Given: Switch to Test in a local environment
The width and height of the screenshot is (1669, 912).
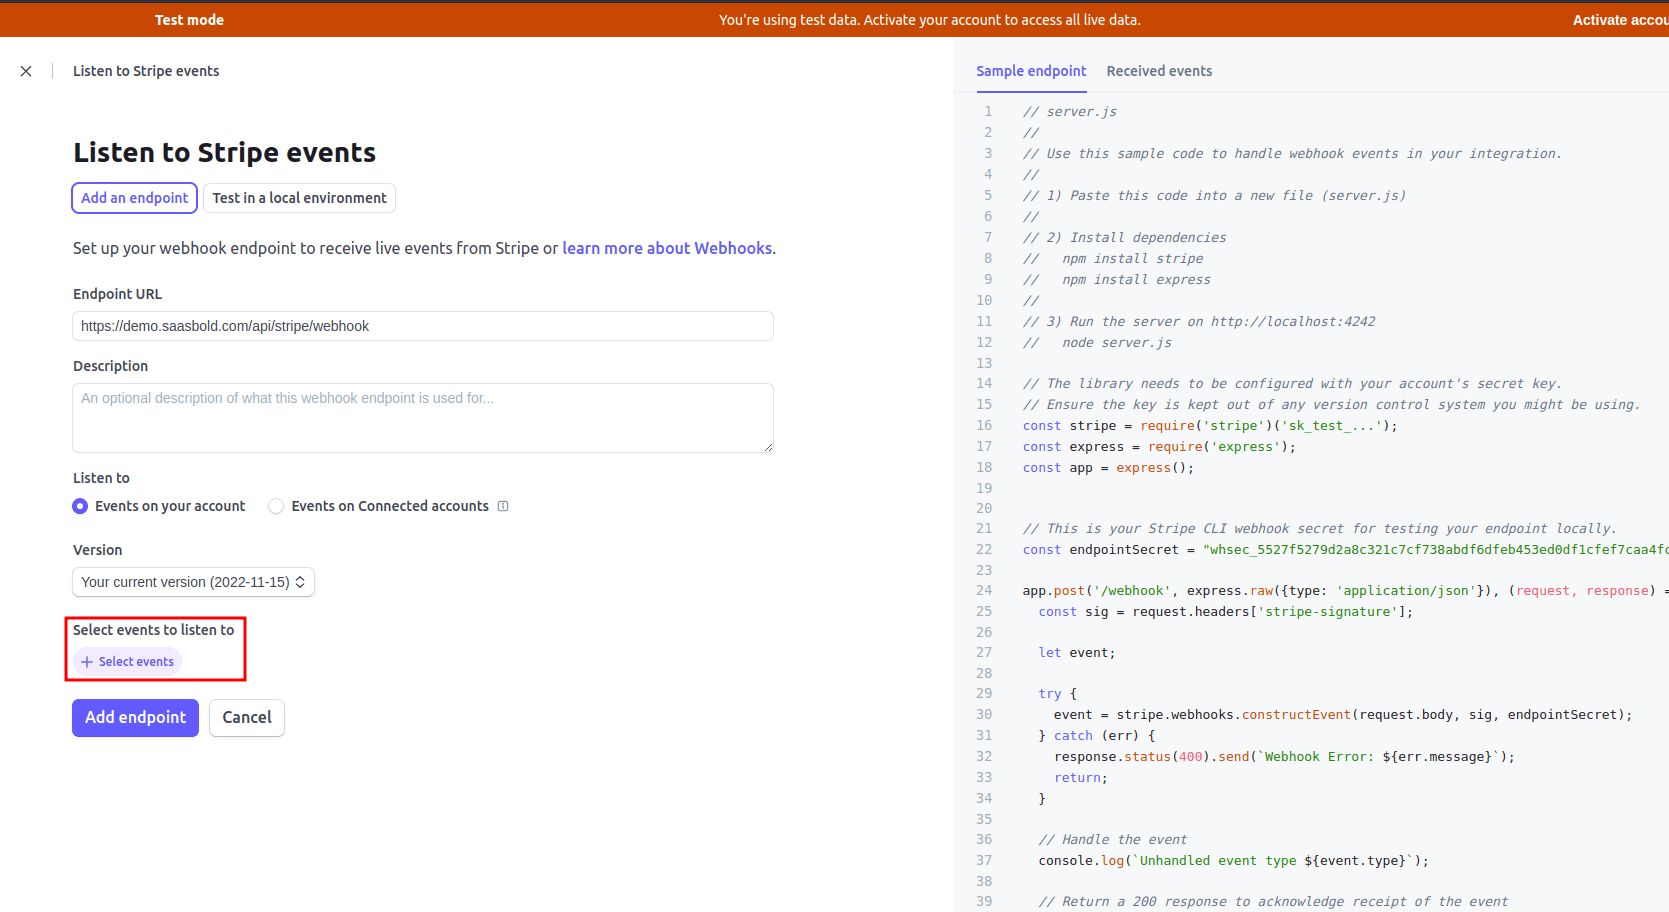Looking at the screenshot, I should point(299,198).
